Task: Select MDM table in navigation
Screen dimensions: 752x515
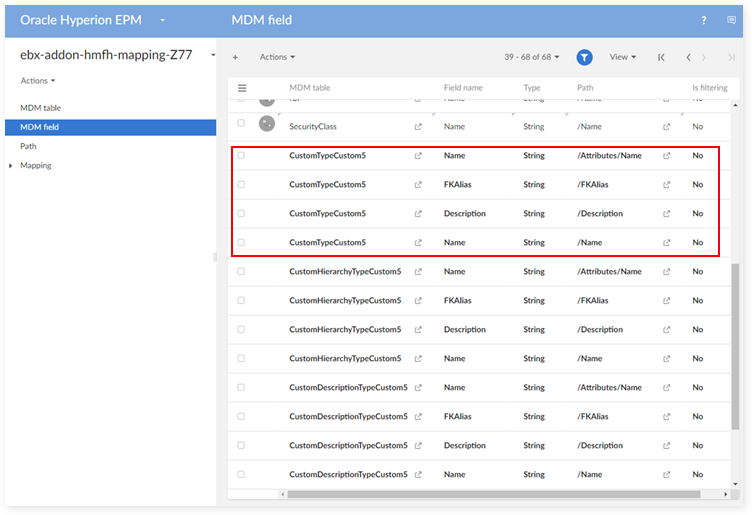Action: pos(40,108)
